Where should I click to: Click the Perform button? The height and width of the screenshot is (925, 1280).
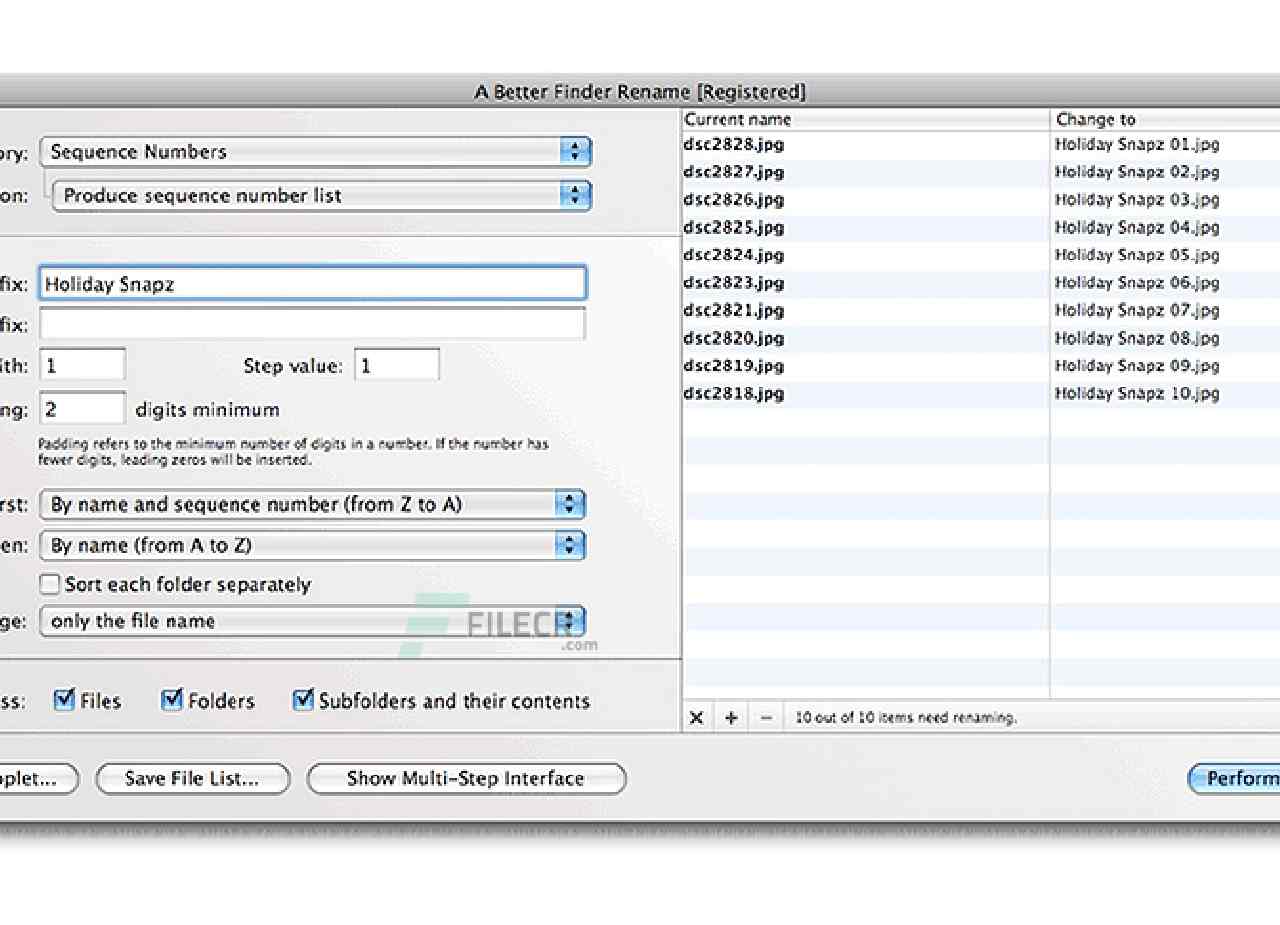1235,778
